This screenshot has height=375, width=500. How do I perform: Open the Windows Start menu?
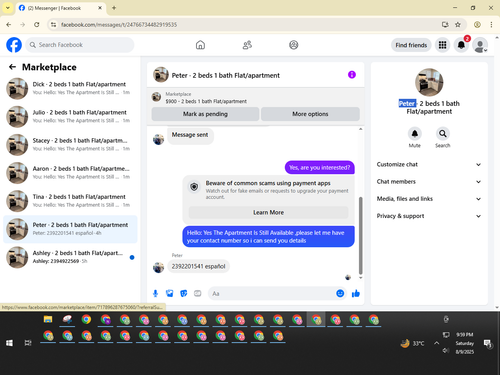[9, 343]
